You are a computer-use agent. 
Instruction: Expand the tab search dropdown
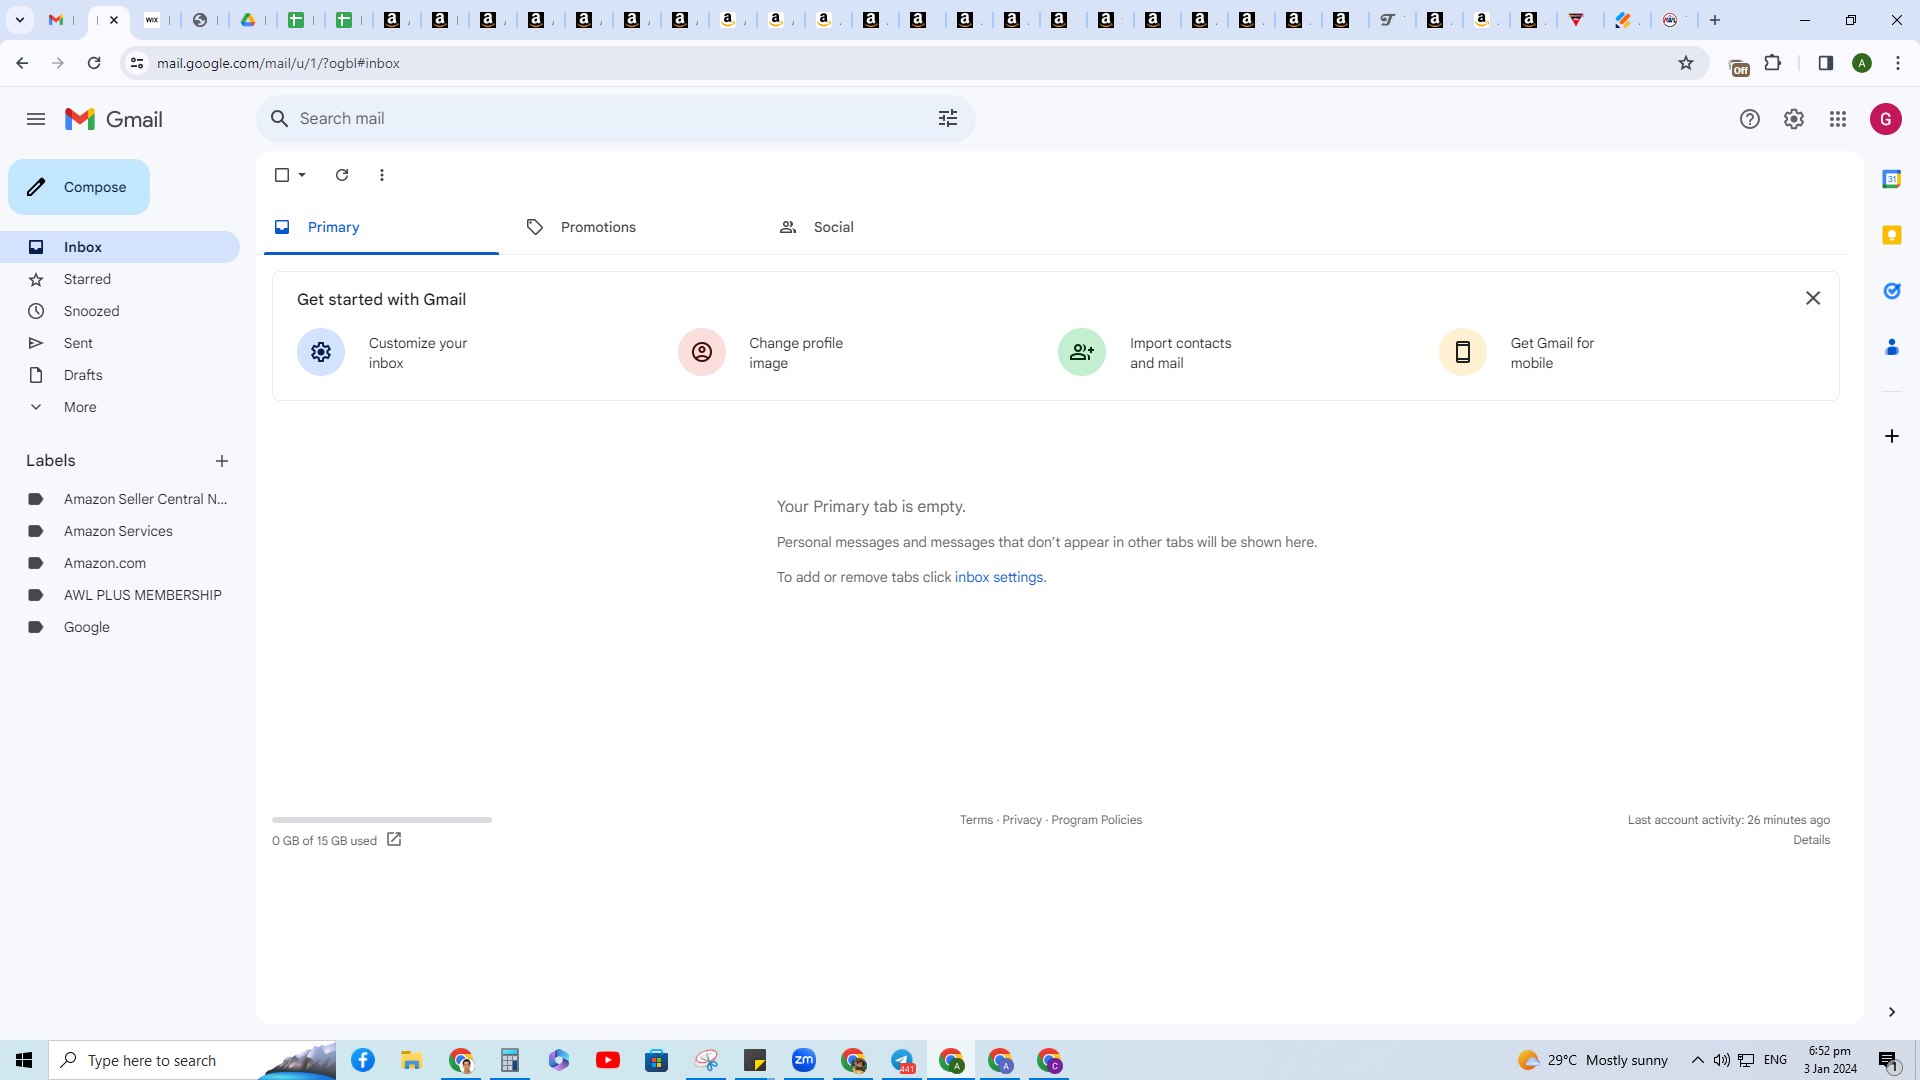pyautogui.click(x=20, y=20)
